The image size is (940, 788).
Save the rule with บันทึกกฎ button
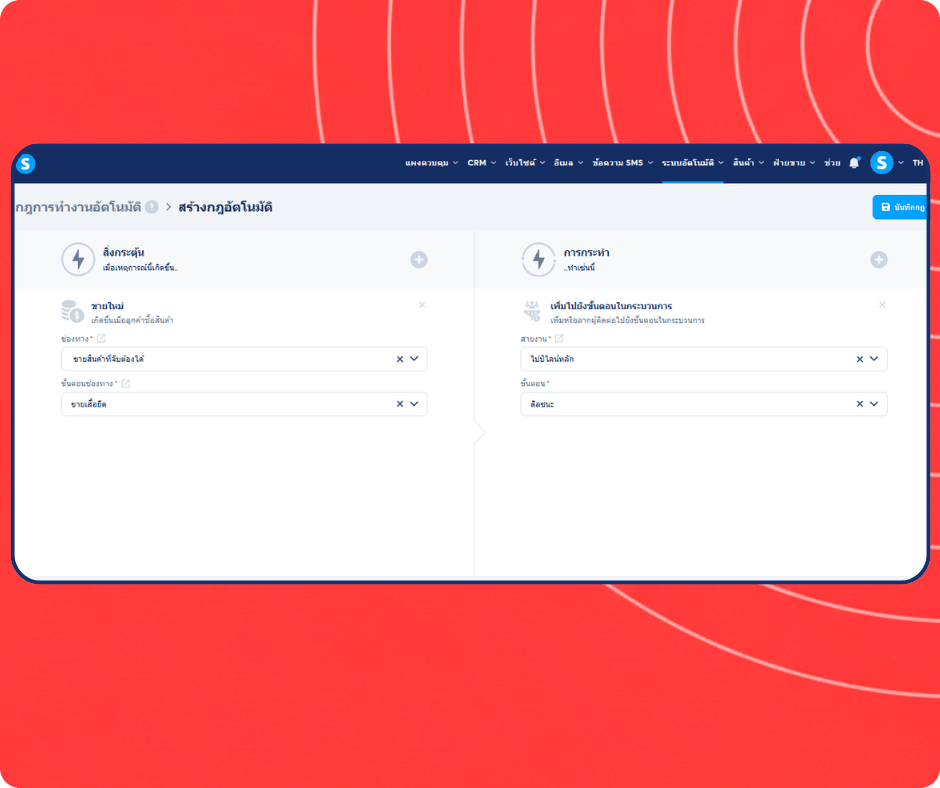[900, 207]
